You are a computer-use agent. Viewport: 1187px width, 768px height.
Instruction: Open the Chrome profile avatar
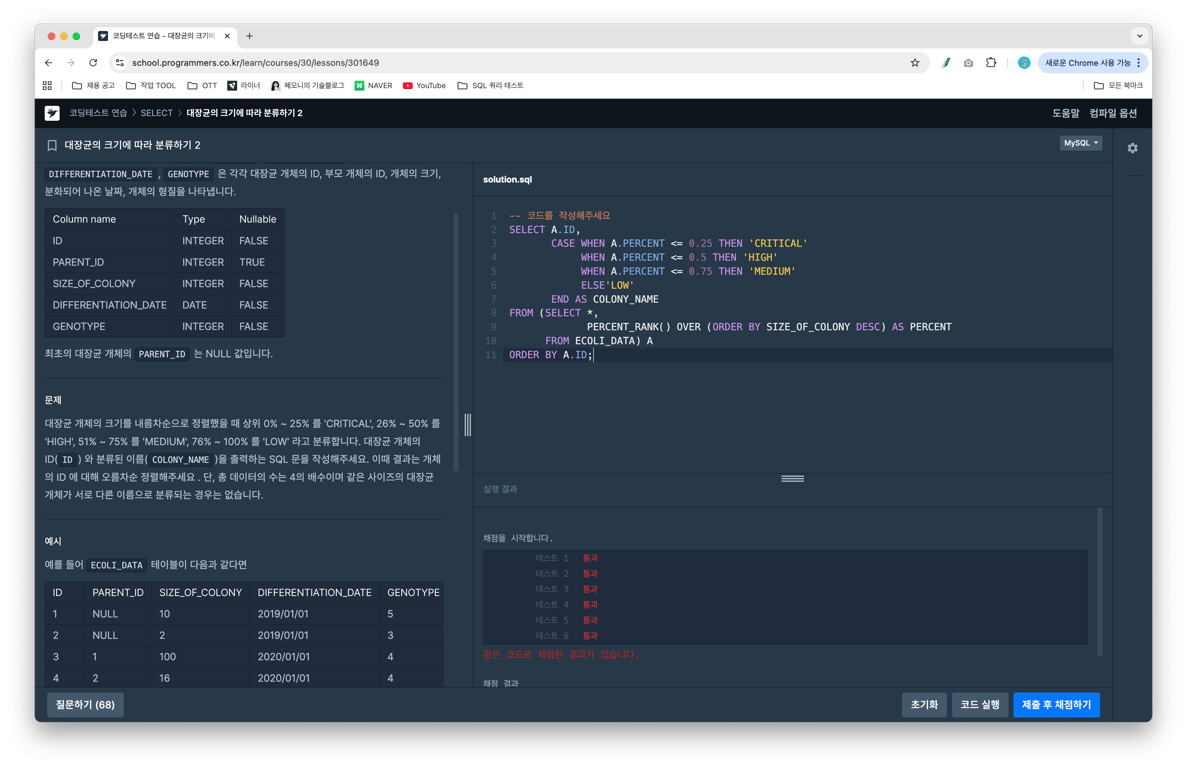click(1023, 63)
